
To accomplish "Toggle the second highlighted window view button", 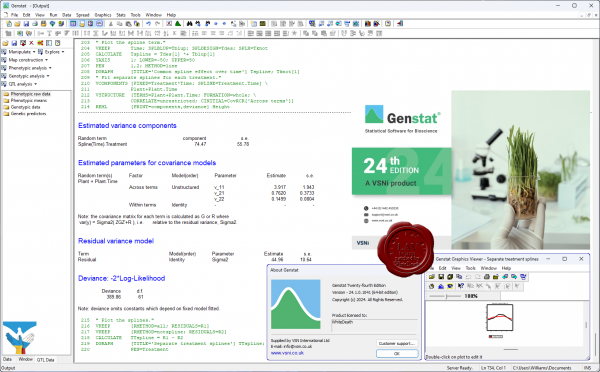I will (x=82, y=23).
